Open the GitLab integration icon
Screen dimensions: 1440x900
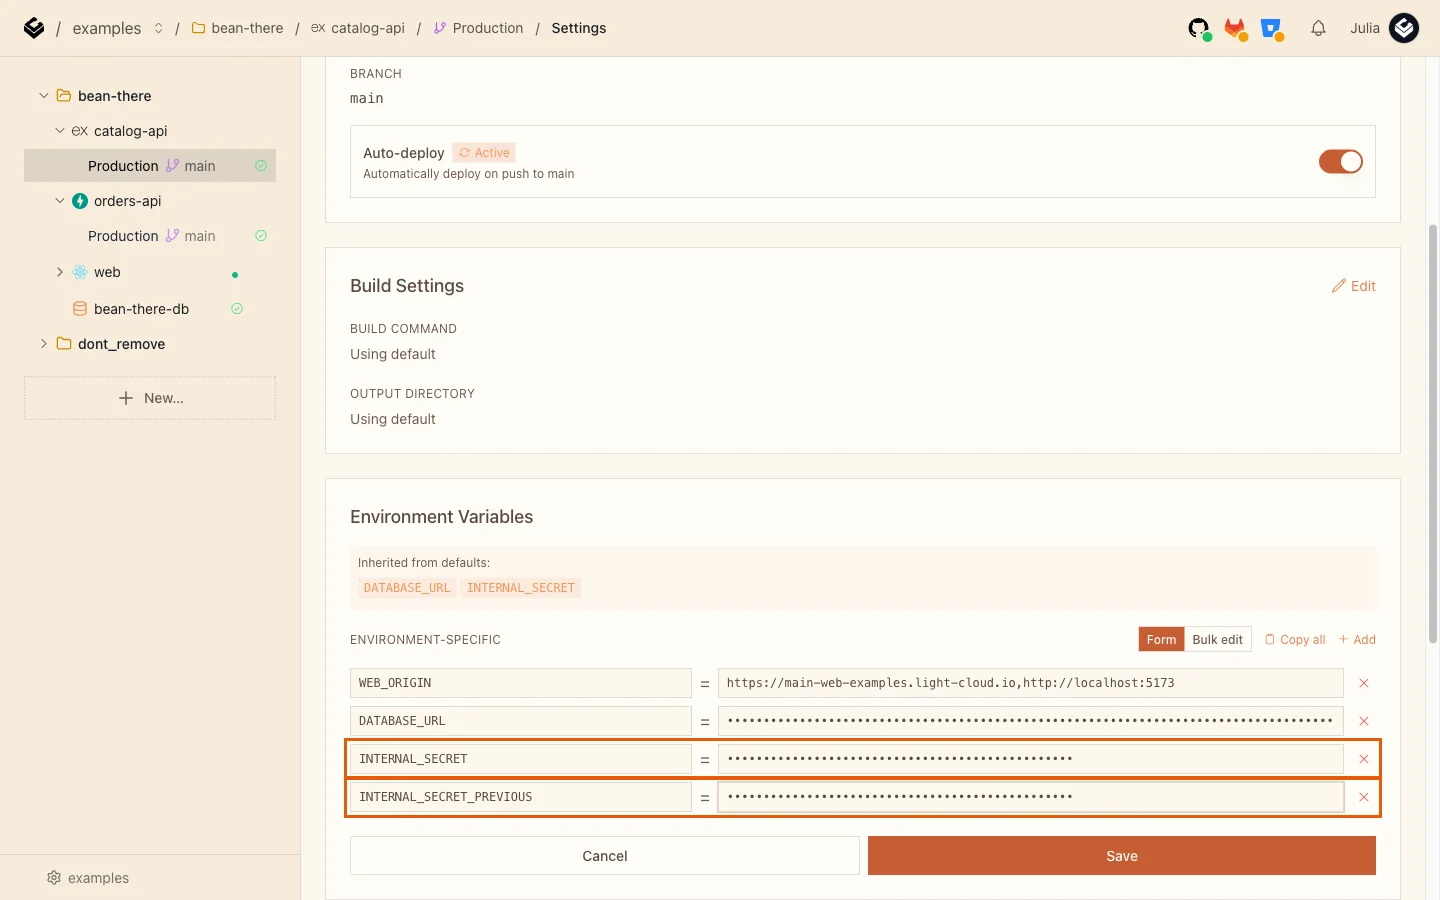pyautogui.click(x=1236, y=29)
